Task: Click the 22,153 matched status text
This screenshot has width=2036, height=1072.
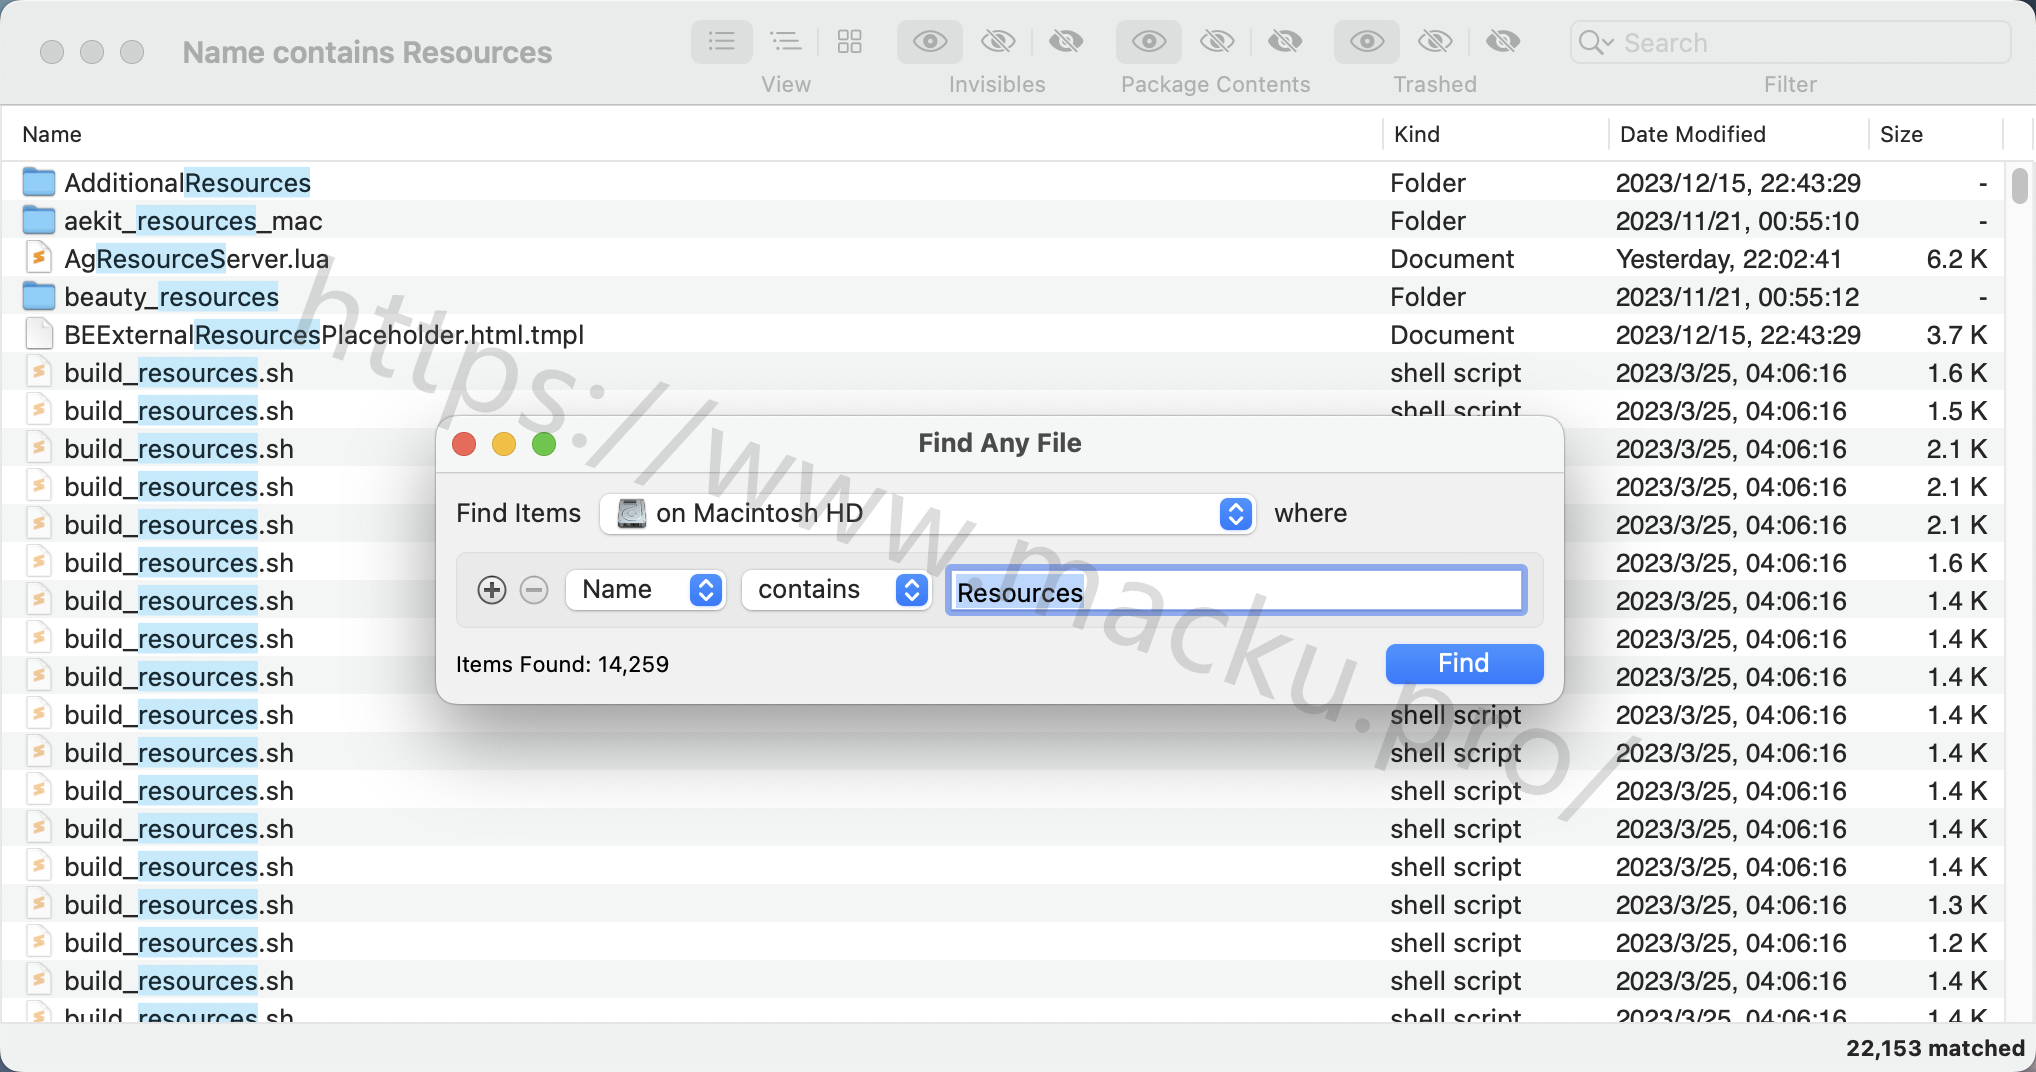Action: coord(1935,1048)
